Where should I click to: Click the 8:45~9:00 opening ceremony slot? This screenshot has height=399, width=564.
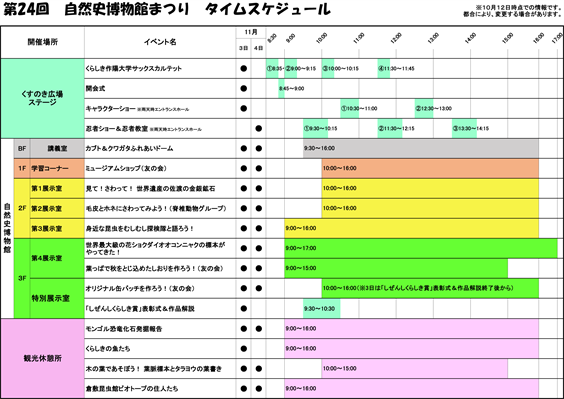281,89
